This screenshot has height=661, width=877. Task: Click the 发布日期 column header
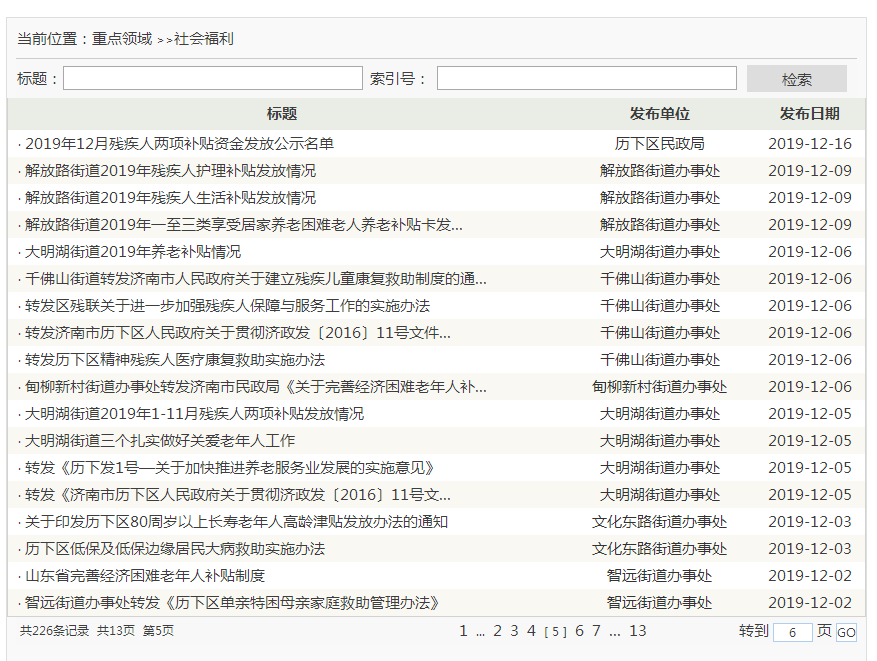[809, 114]
